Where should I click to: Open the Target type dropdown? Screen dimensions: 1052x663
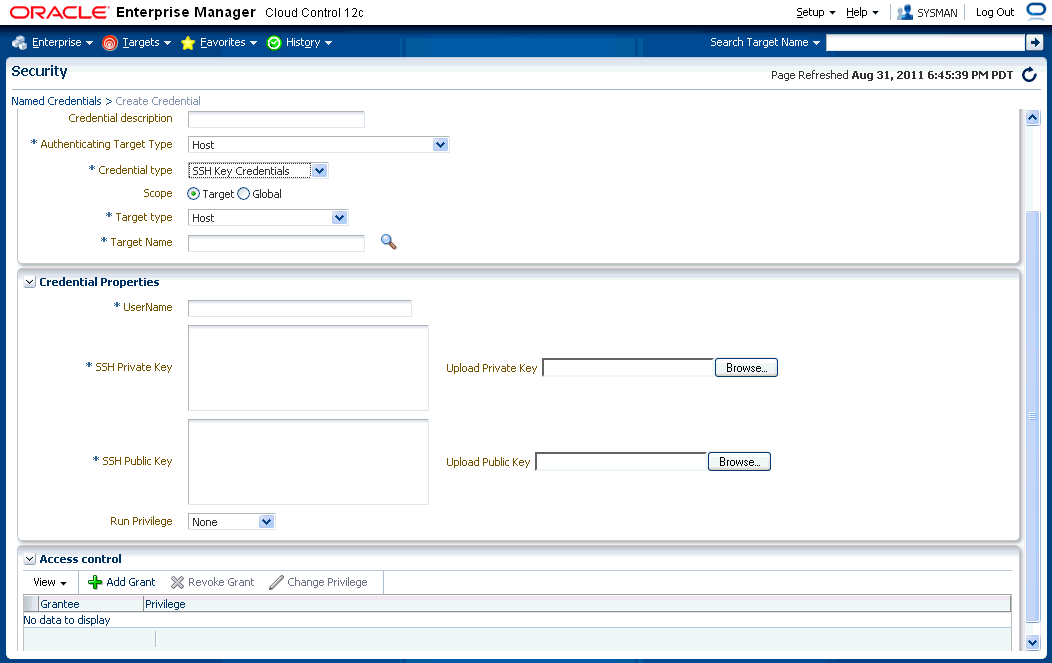(339, 218)
